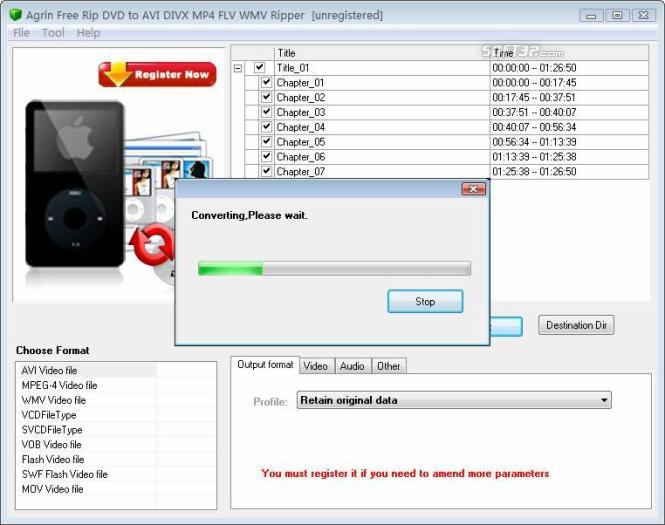
Task: Close the Converting dialog with red X
Action: click(x=473, y=189)
